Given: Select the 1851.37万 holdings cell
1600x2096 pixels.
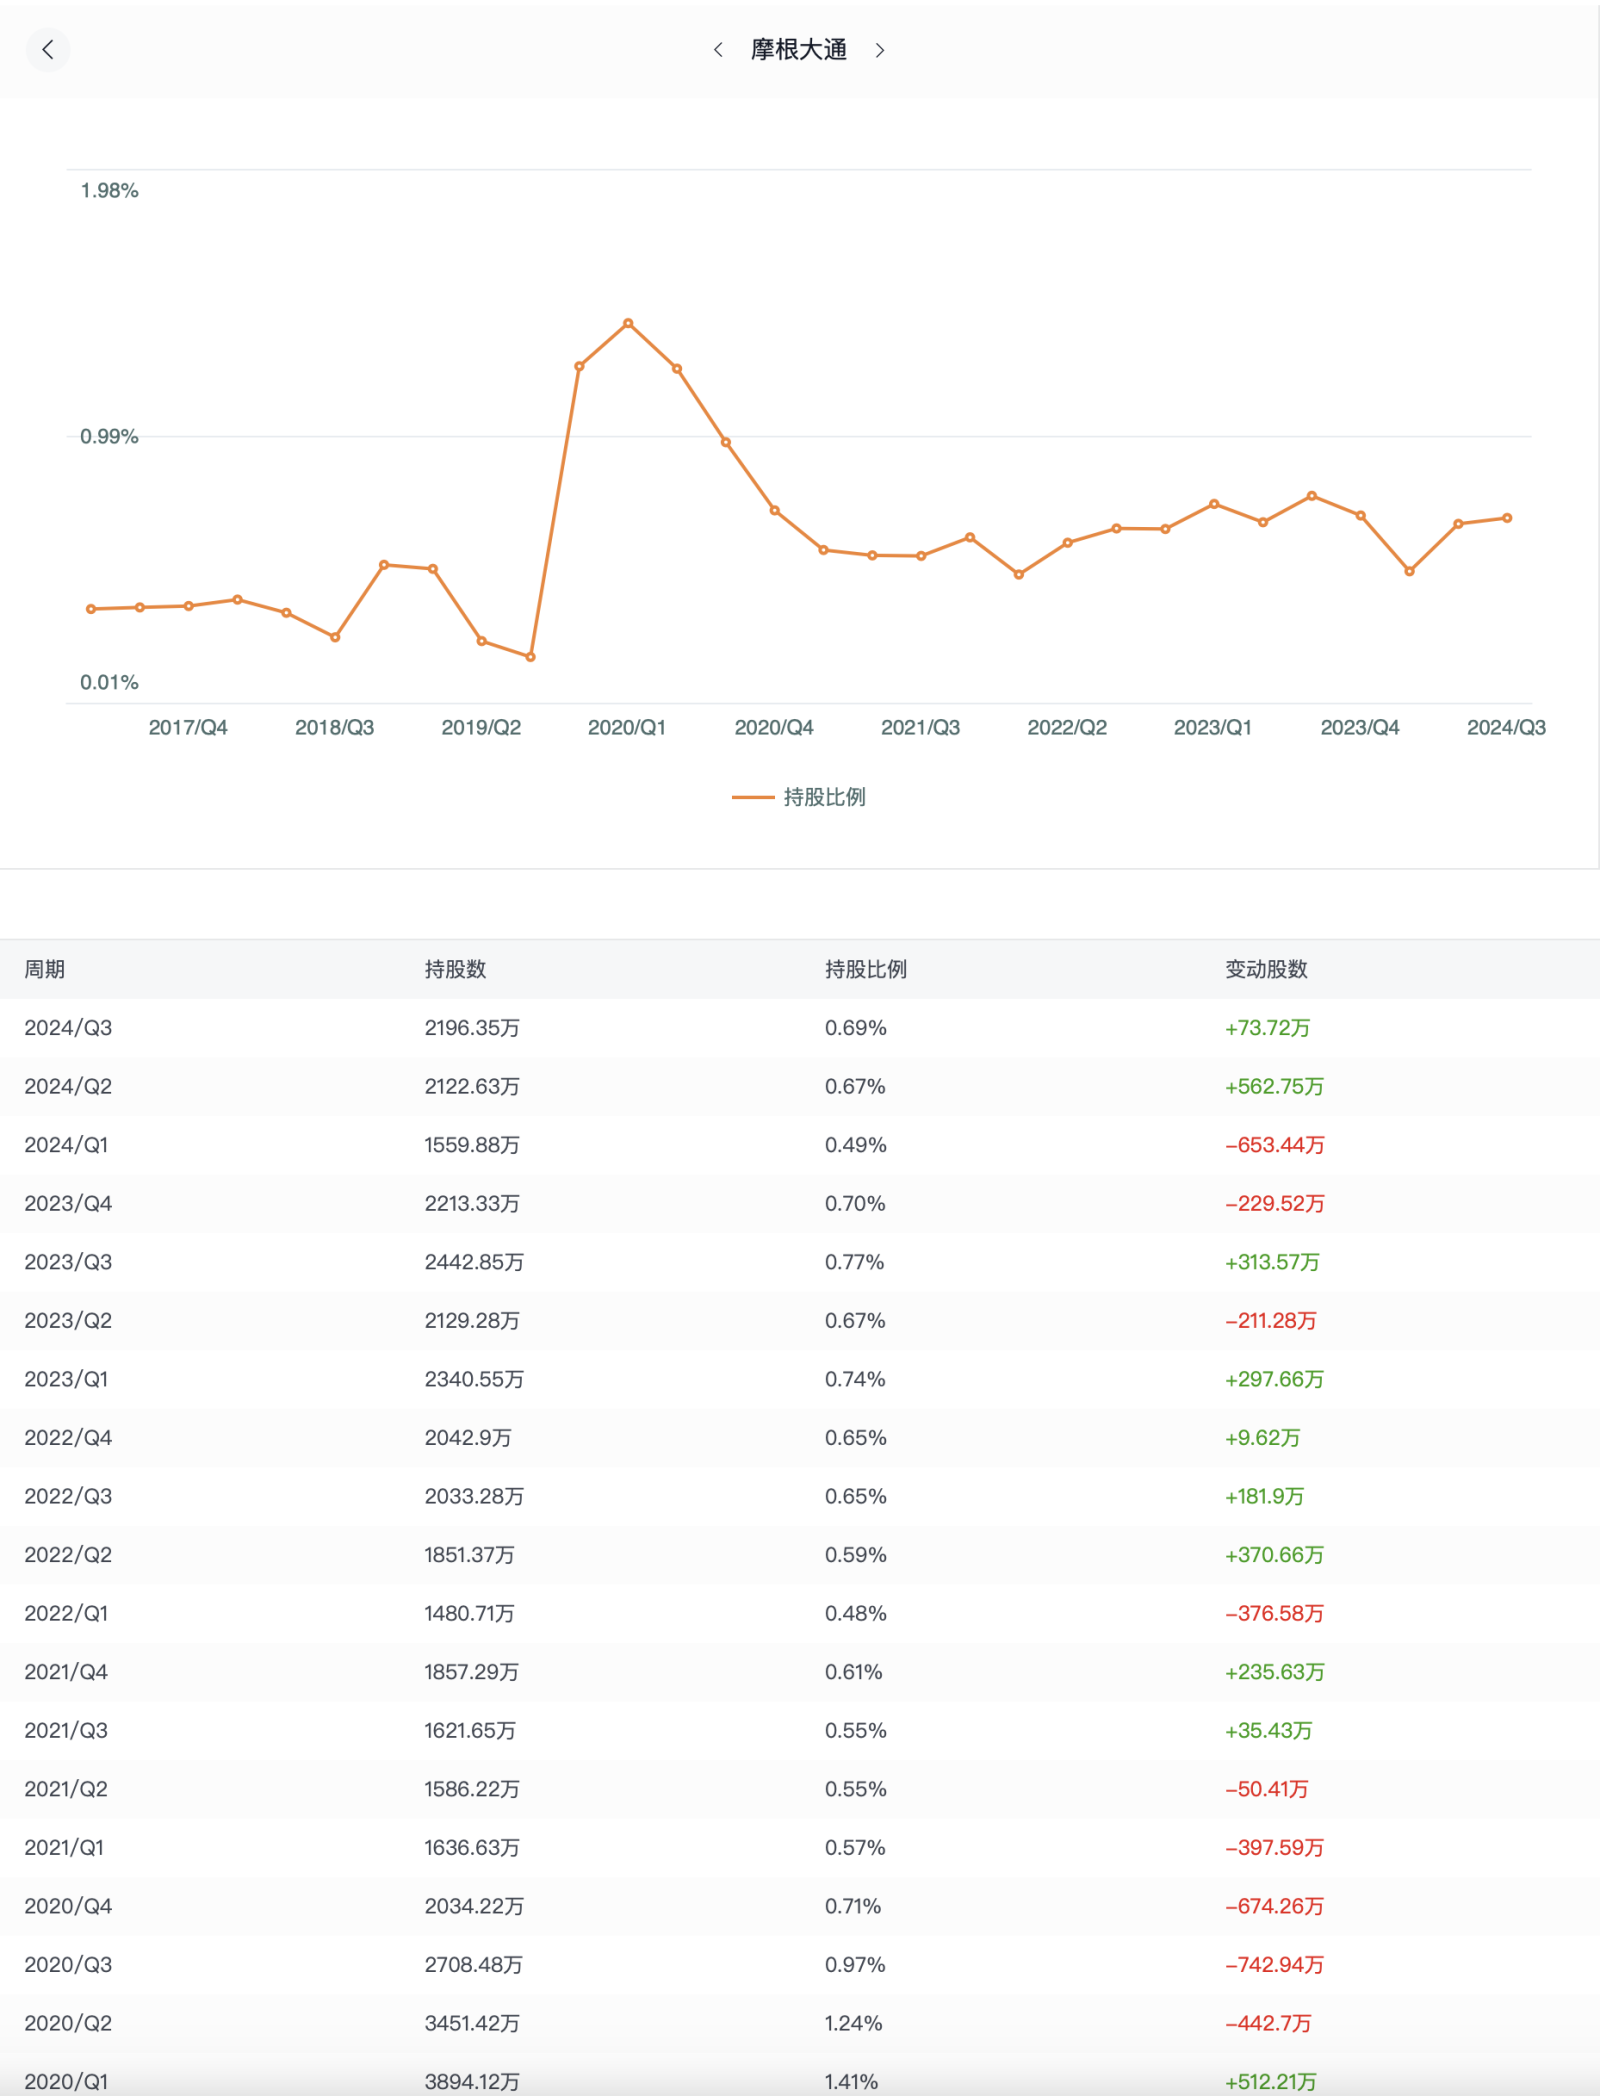Looking at the screenshot, I should point(469,1555).
